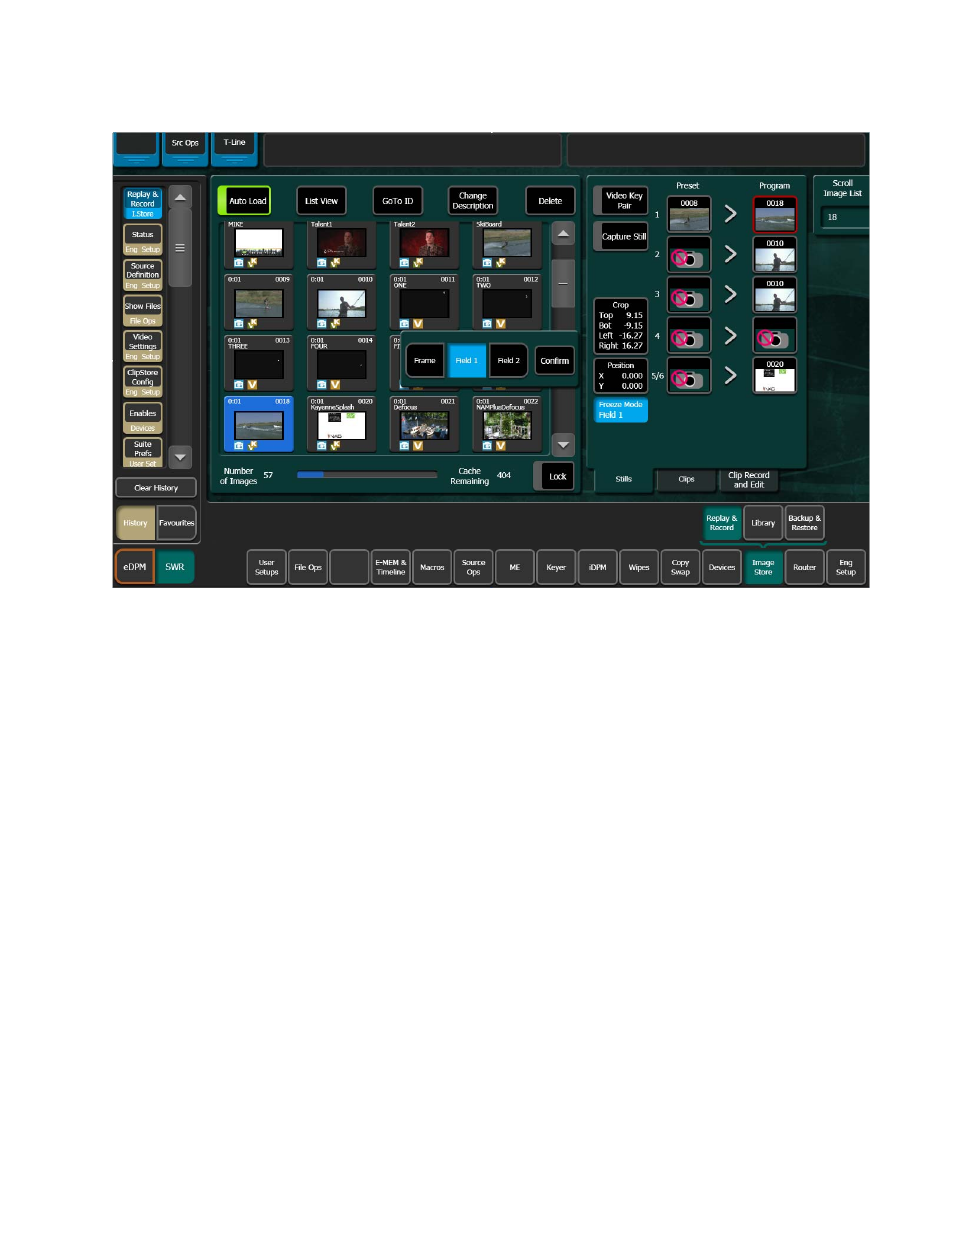The height and width of the screenshot is (1235, 954).
Task: Click the key icon on the Talent1 thumbnail
Action: click(335, 263)
